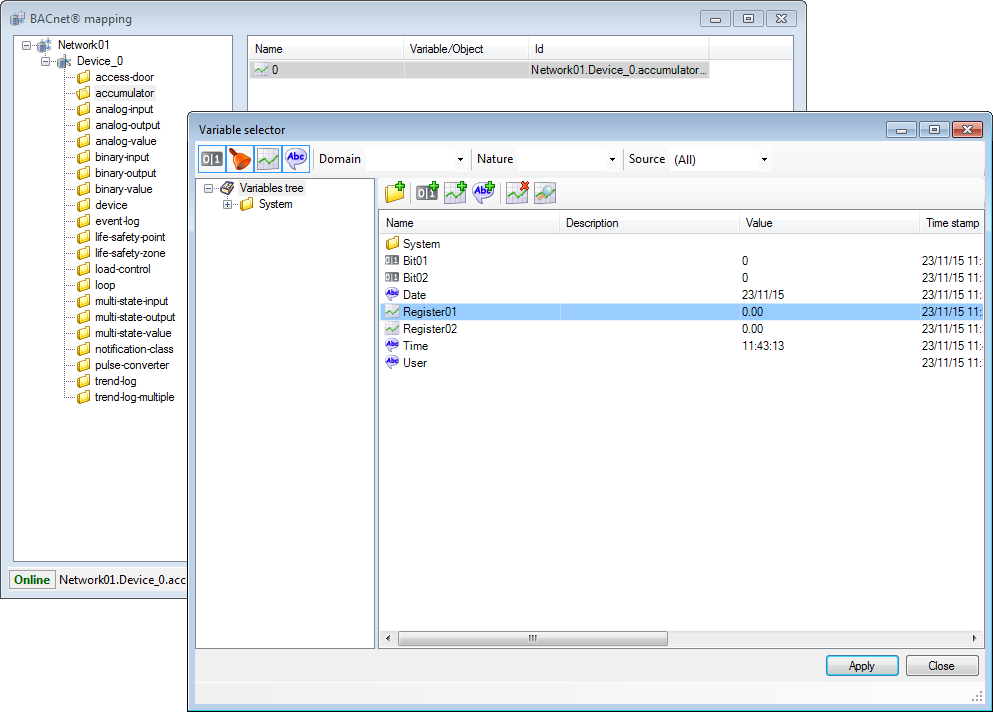Toggle the bit variables filter button

pos(212,159)
